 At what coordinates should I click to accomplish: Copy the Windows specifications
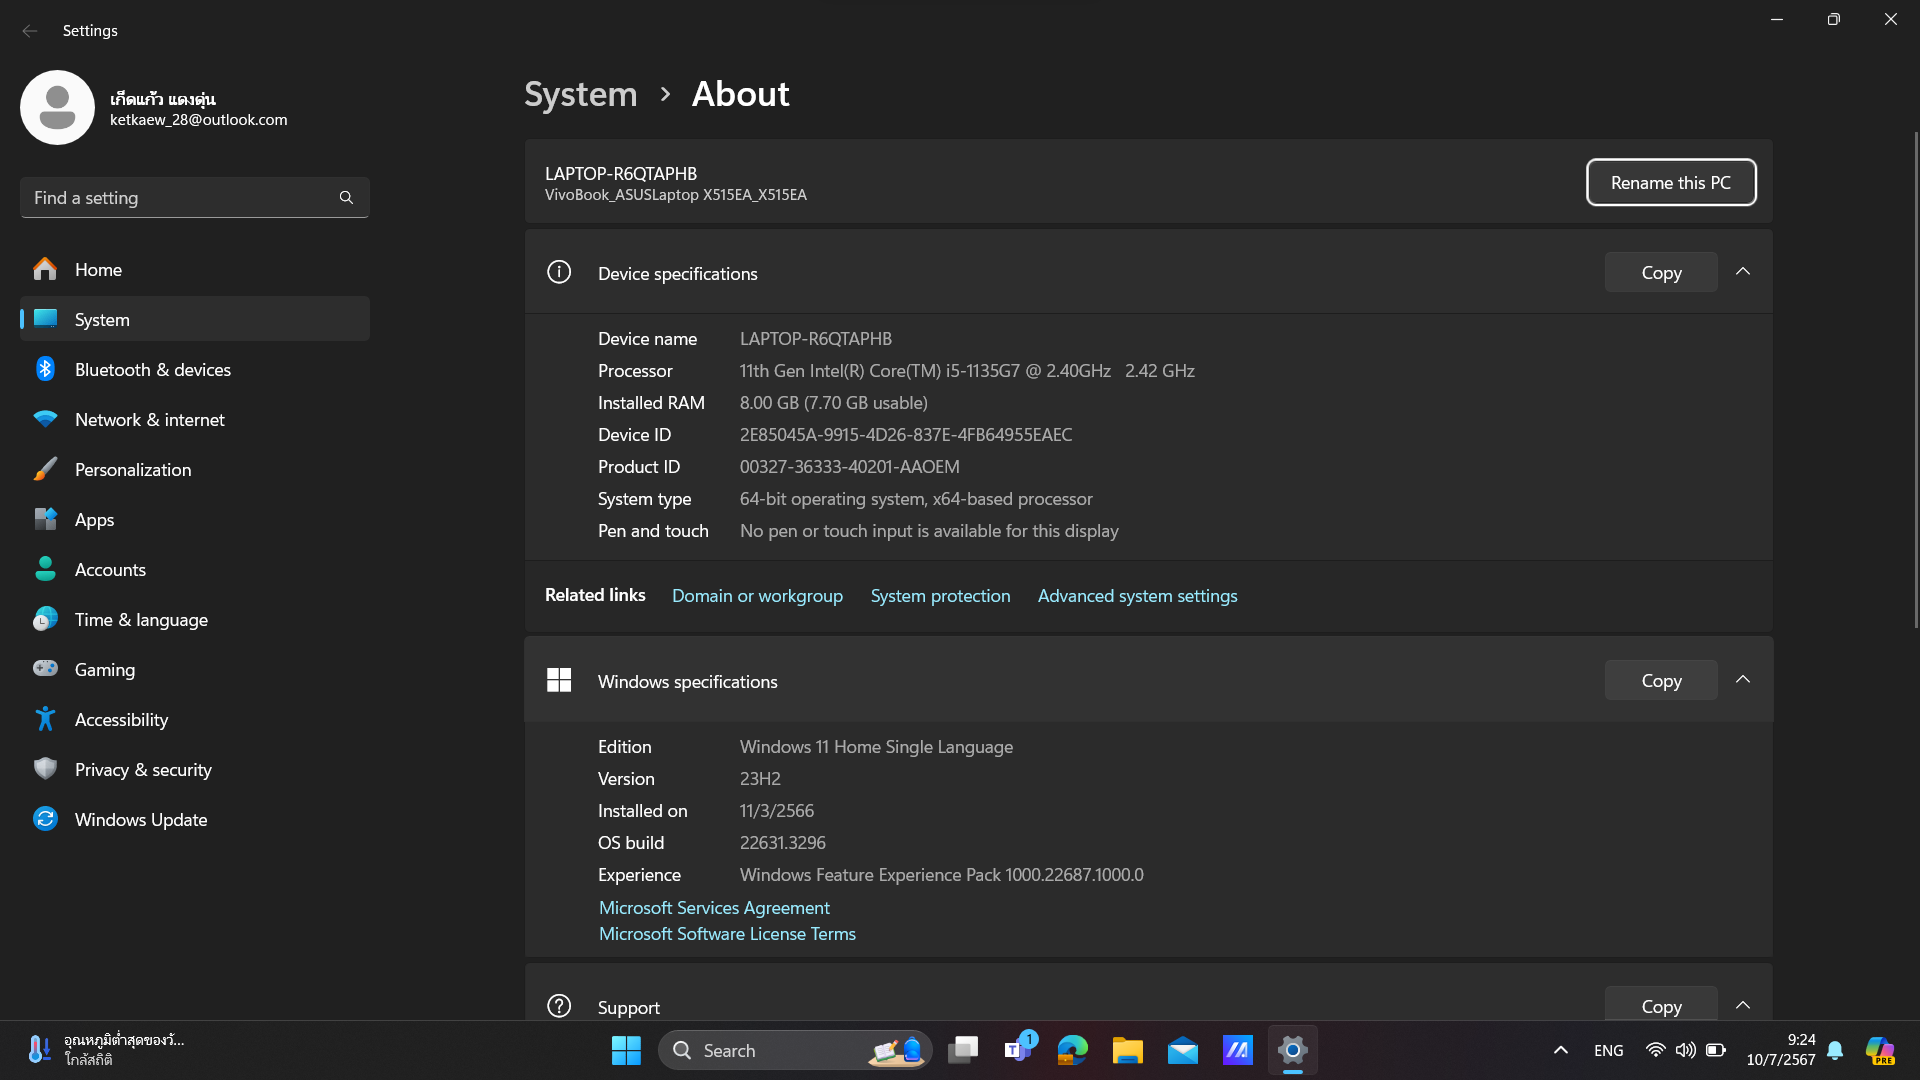click(1661, 680)
